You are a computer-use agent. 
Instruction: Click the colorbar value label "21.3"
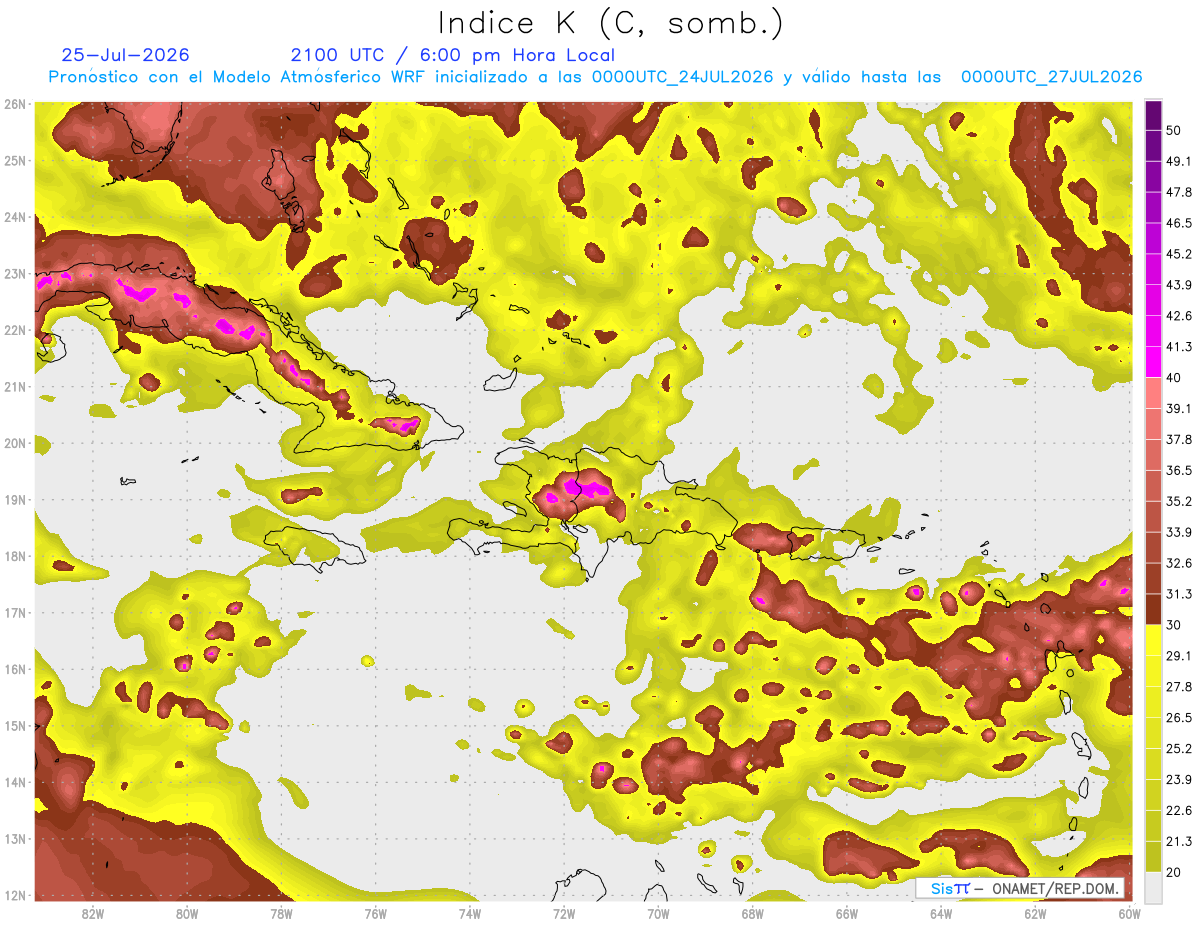point(1181,840)
